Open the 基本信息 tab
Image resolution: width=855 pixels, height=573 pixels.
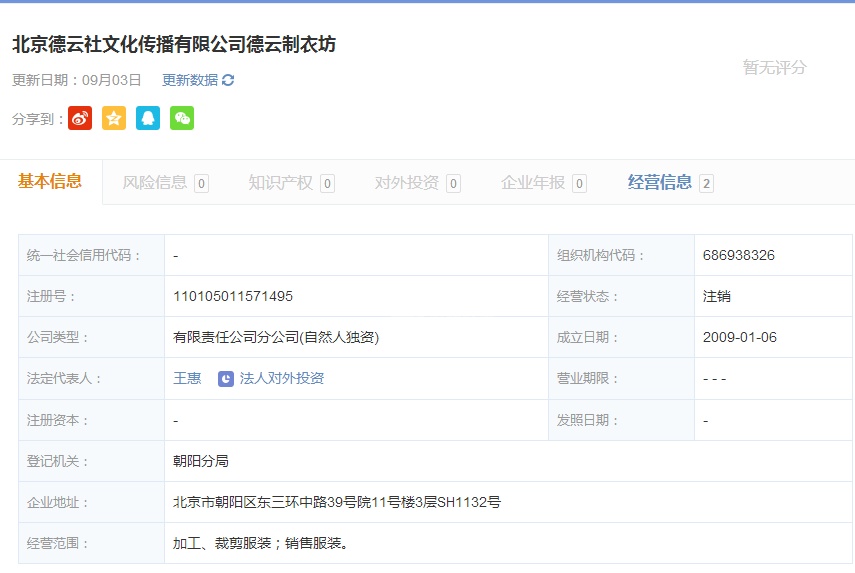(50, 182)
